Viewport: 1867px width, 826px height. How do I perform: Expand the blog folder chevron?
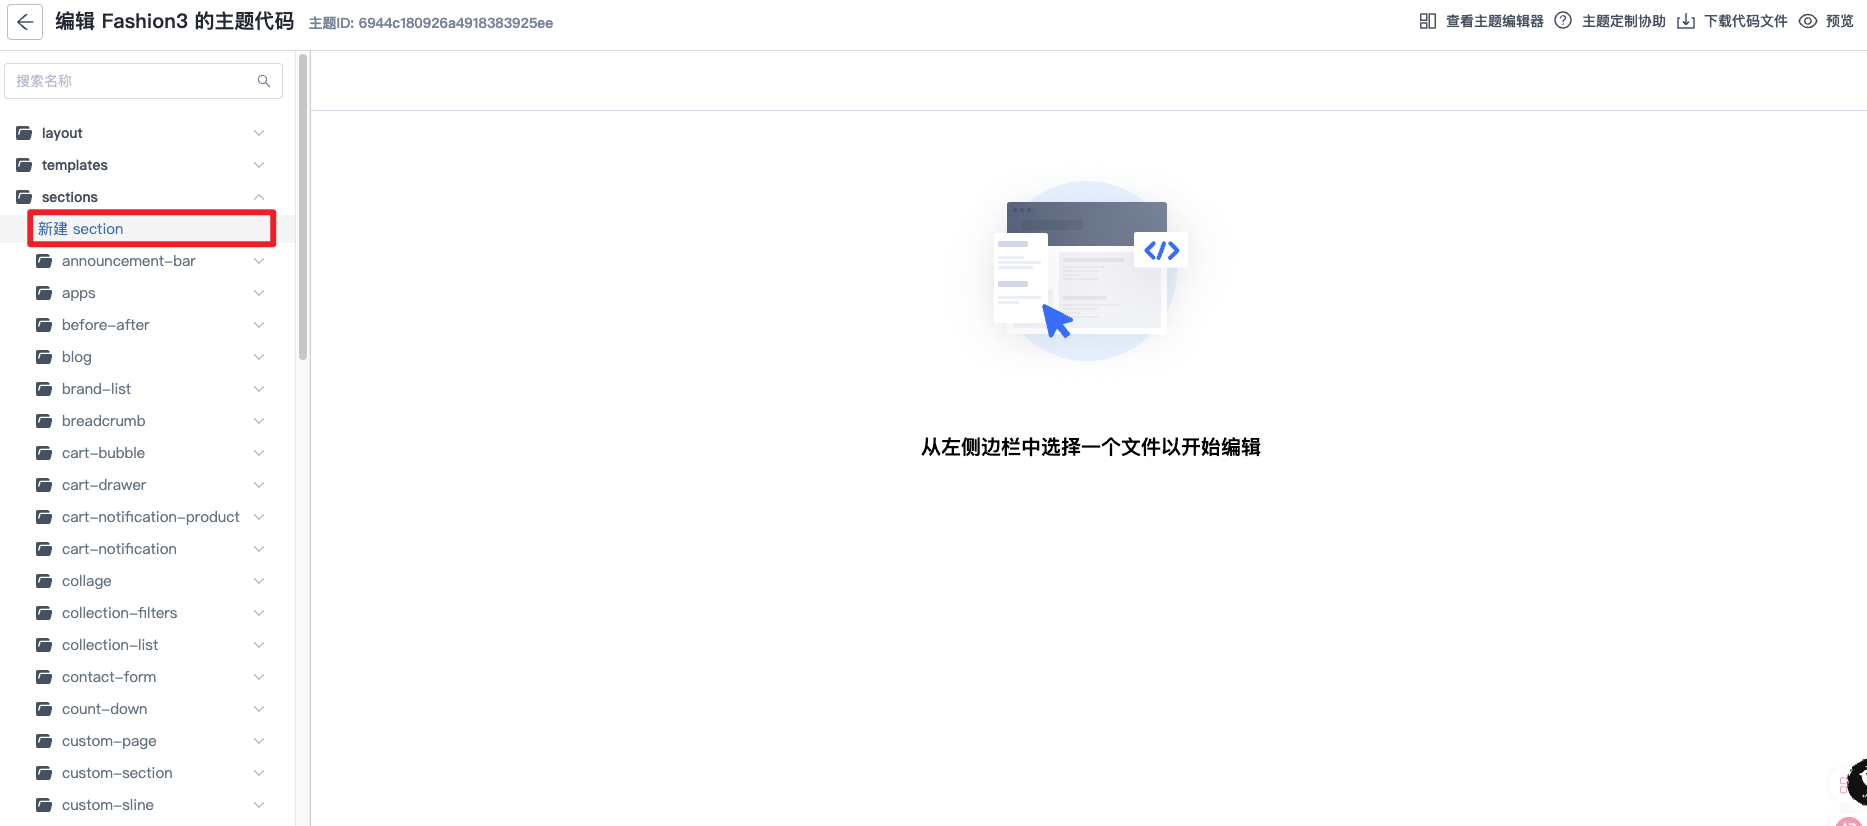[x=259, y=357]
